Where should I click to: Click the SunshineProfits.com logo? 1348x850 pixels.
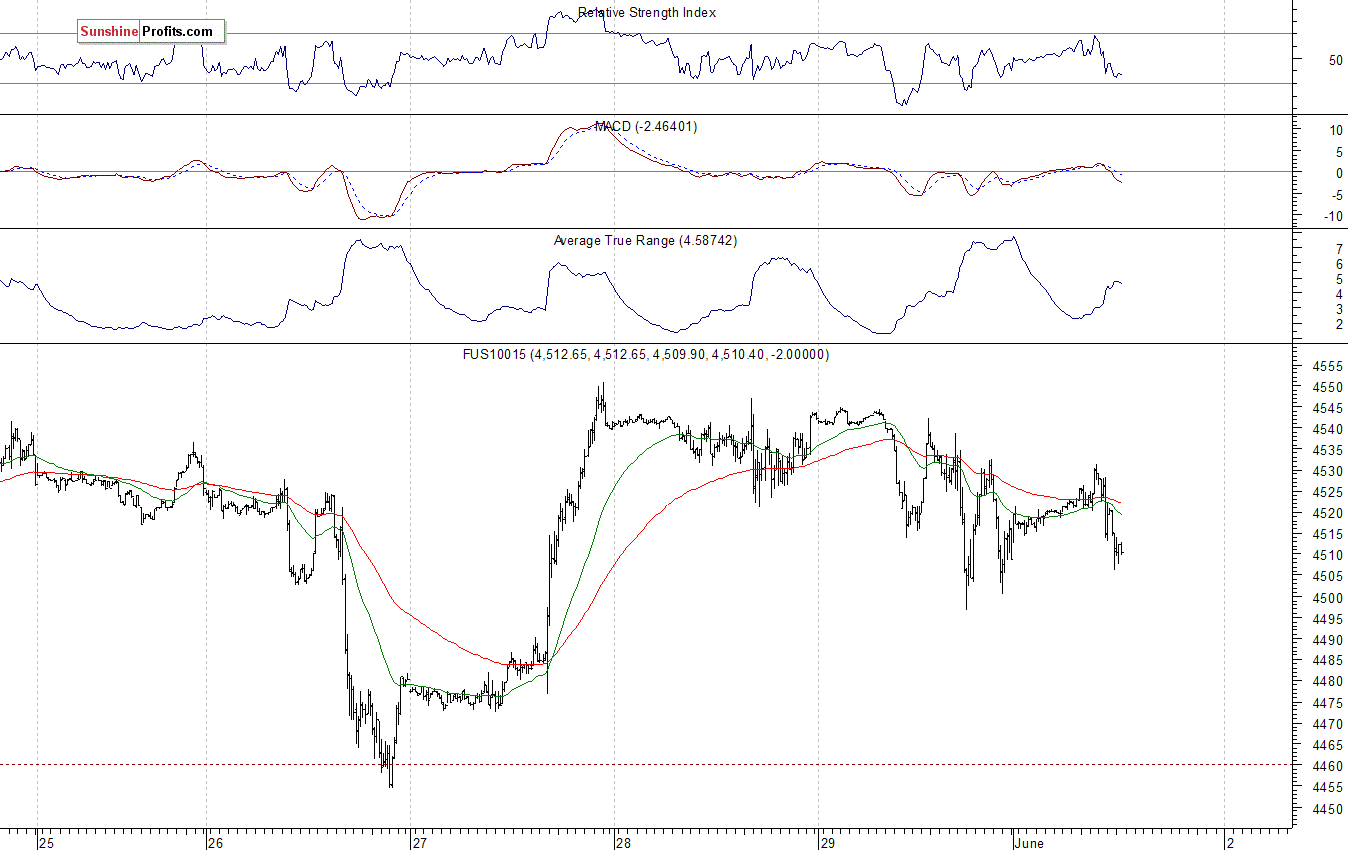pos(151,32)
